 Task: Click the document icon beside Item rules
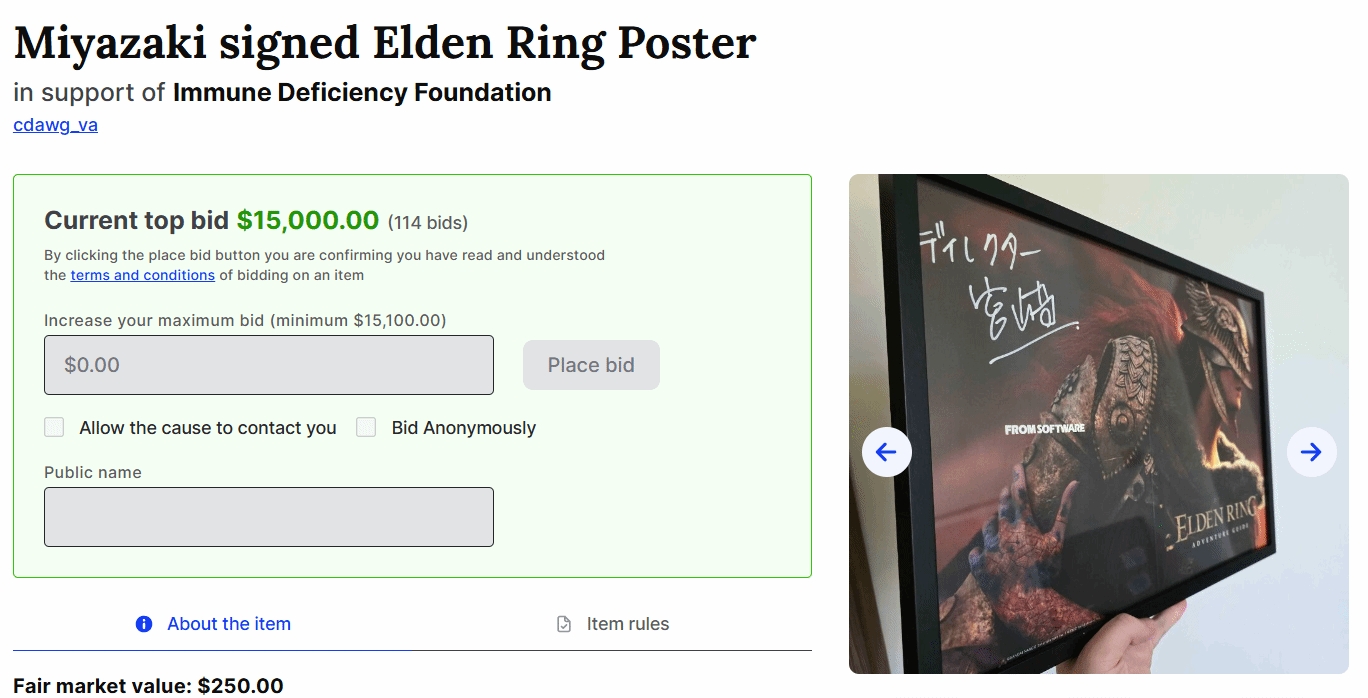click(x=564, y=624)
